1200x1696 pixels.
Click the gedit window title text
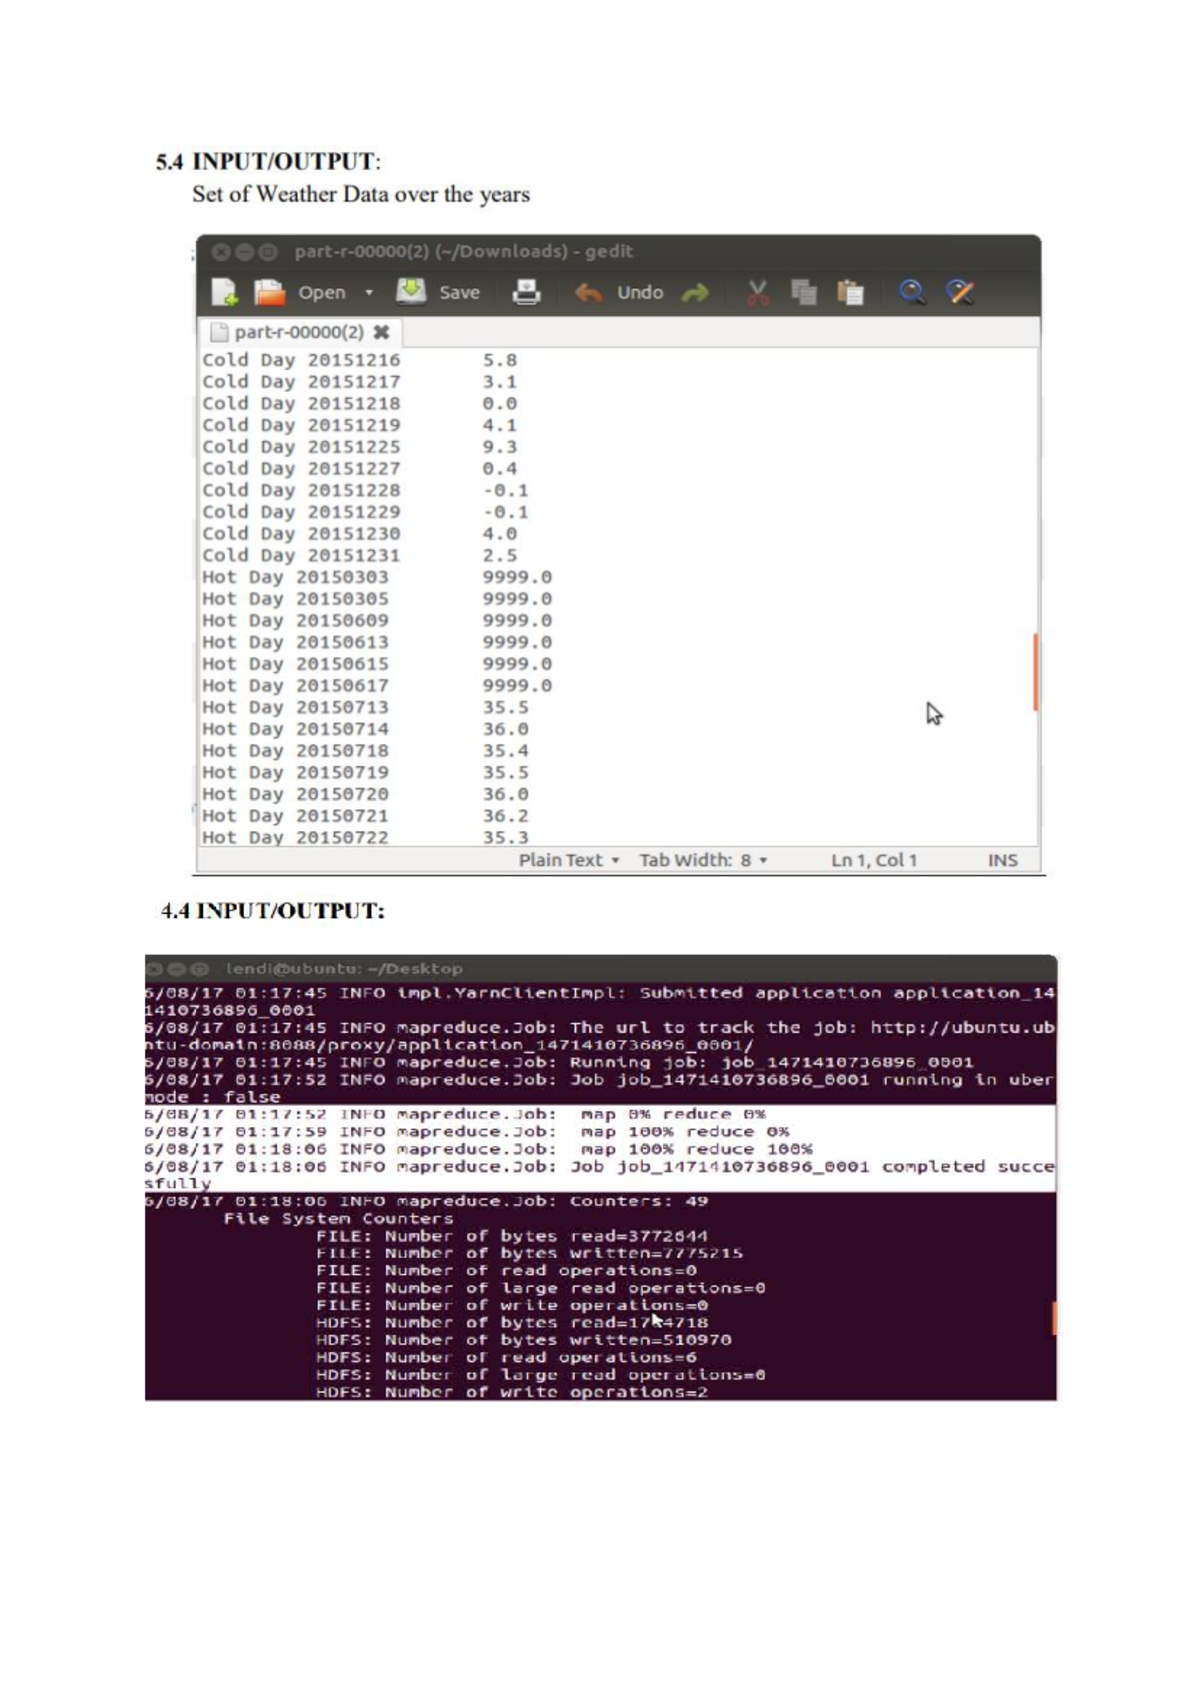(463, 252)
